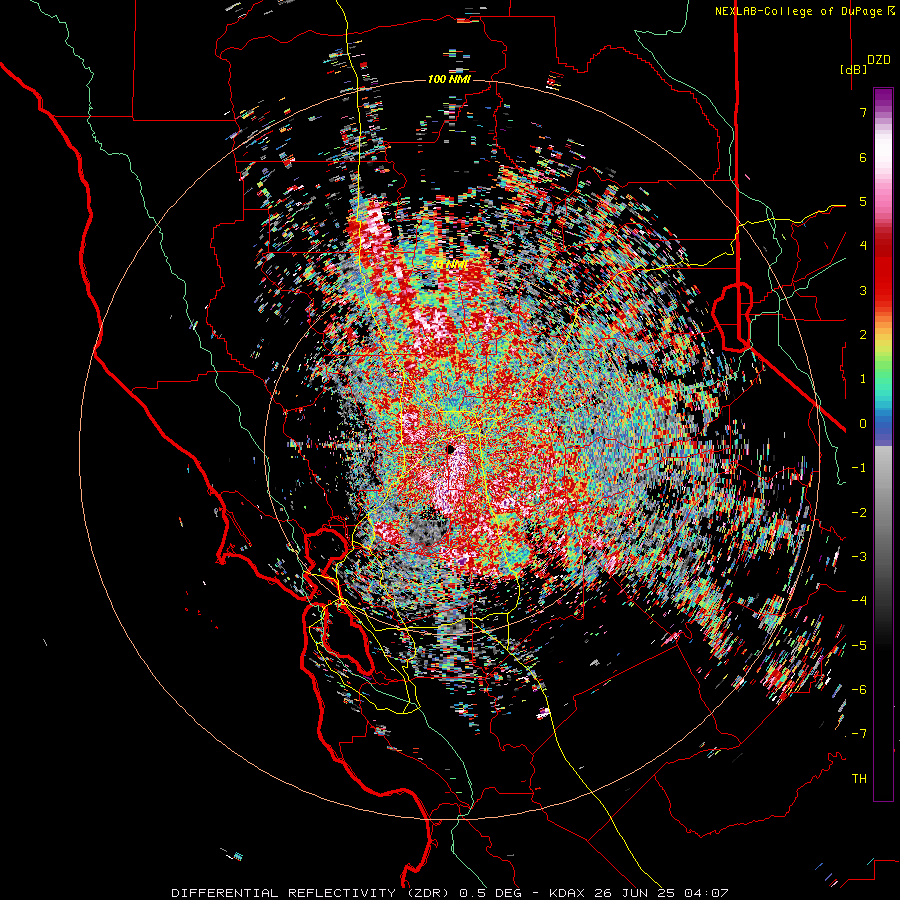Click the Differential Reflectivity caption text
Image resolution: width=900 pixels, height=900 pixels.
451,893
